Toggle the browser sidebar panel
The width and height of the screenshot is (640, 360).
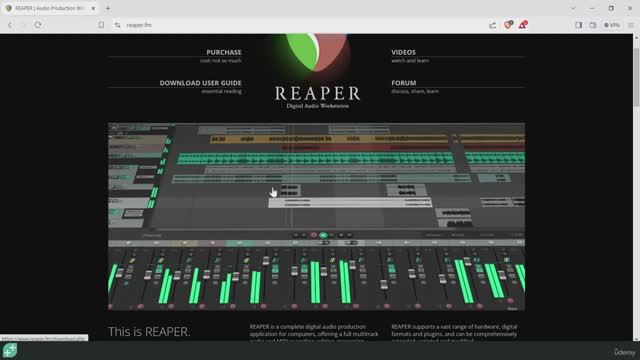pos(578,25)
